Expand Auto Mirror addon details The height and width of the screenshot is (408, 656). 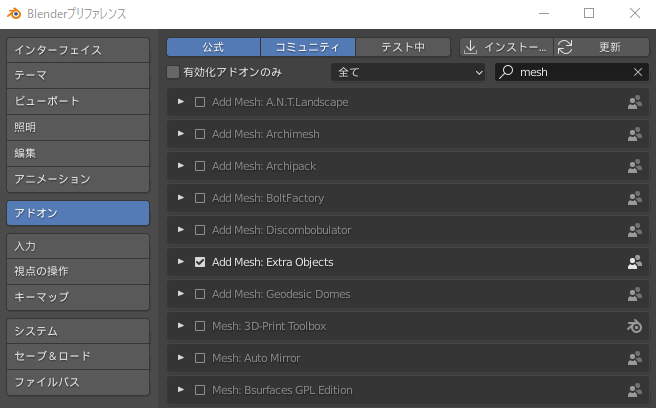click(x=181, y=358)
